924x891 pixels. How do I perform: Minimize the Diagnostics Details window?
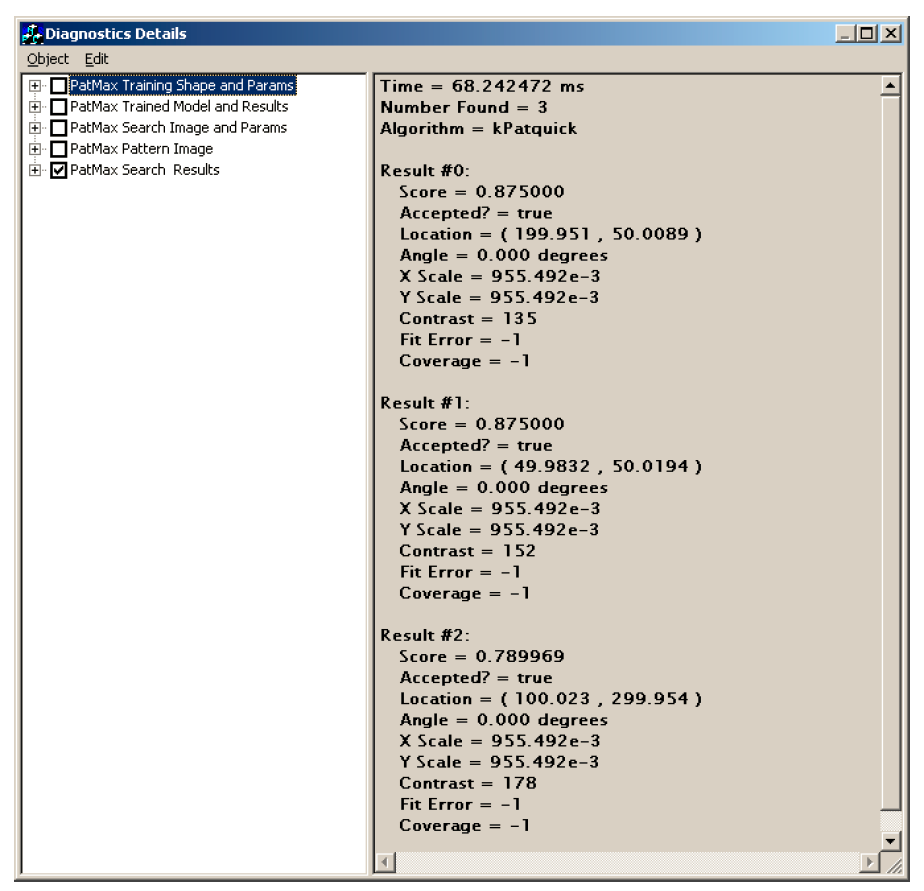[x=849, y=35]
